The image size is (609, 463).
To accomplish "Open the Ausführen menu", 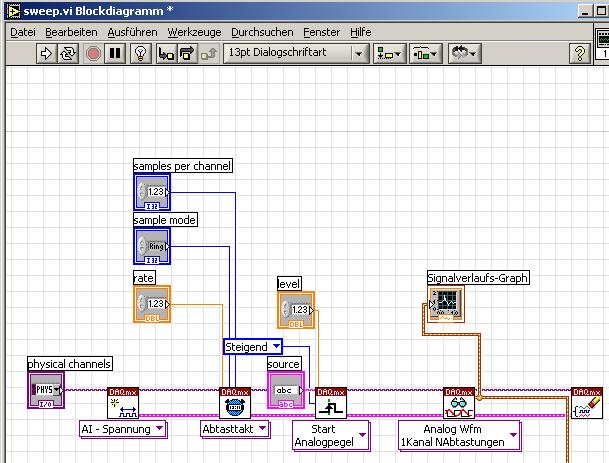I will 132,32.
